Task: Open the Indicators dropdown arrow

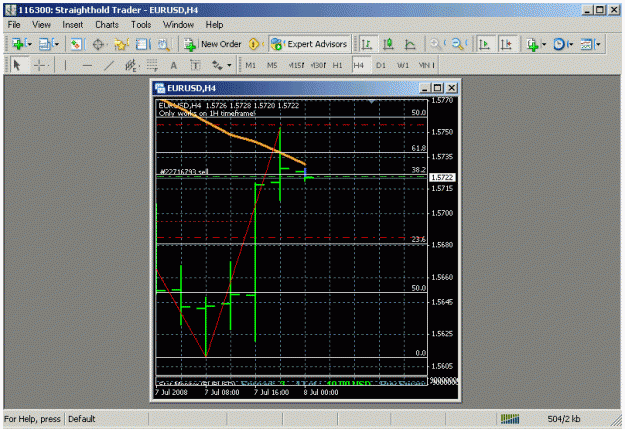Action: click(544, 44)
